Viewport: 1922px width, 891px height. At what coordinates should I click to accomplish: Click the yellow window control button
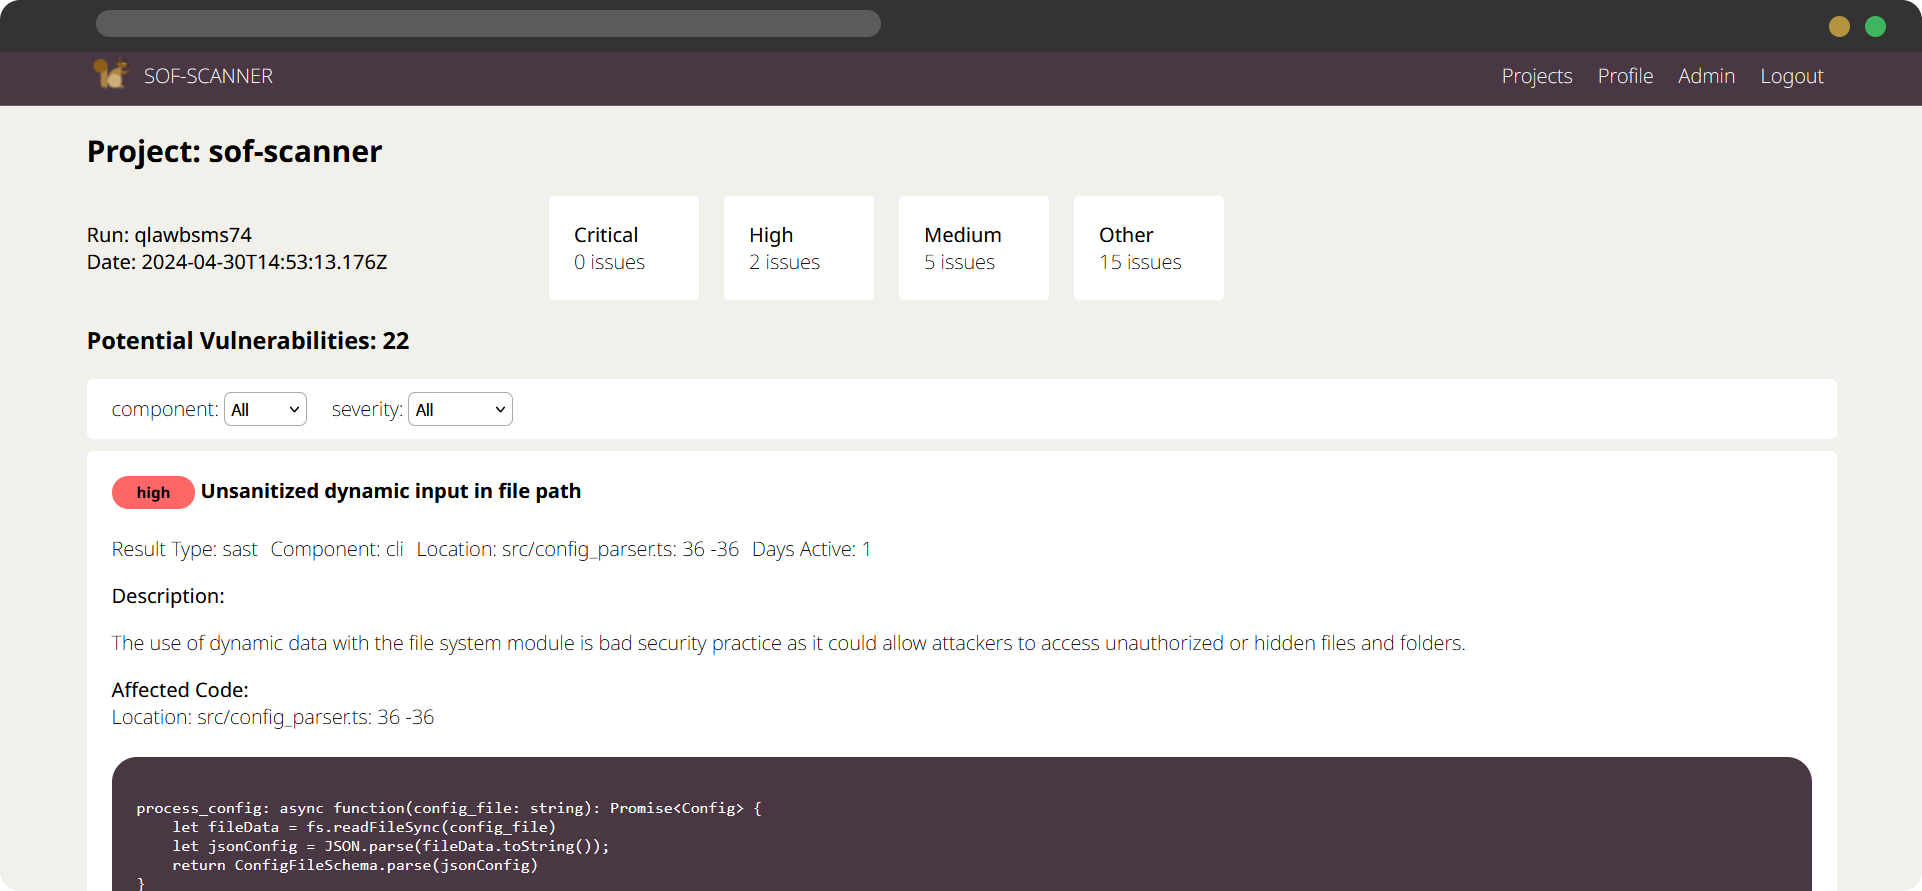[x=1839, y=26]
